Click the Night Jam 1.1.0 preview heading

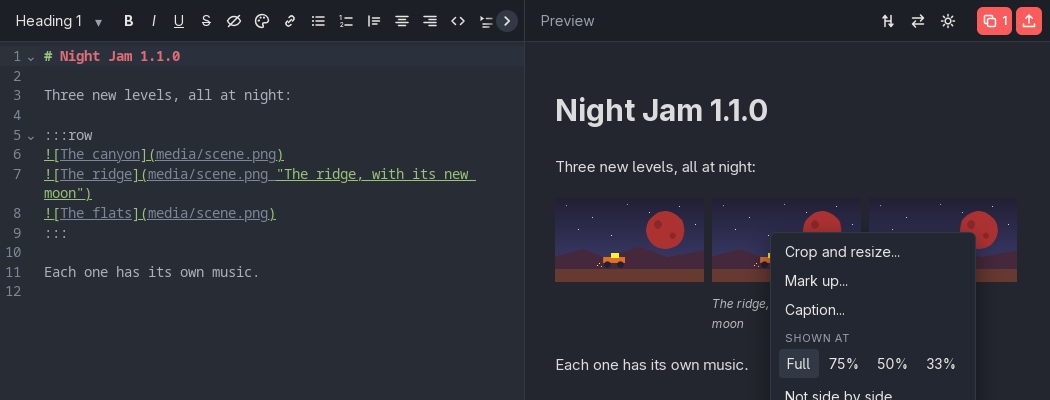pyautogui.click(x=661, y=111)
